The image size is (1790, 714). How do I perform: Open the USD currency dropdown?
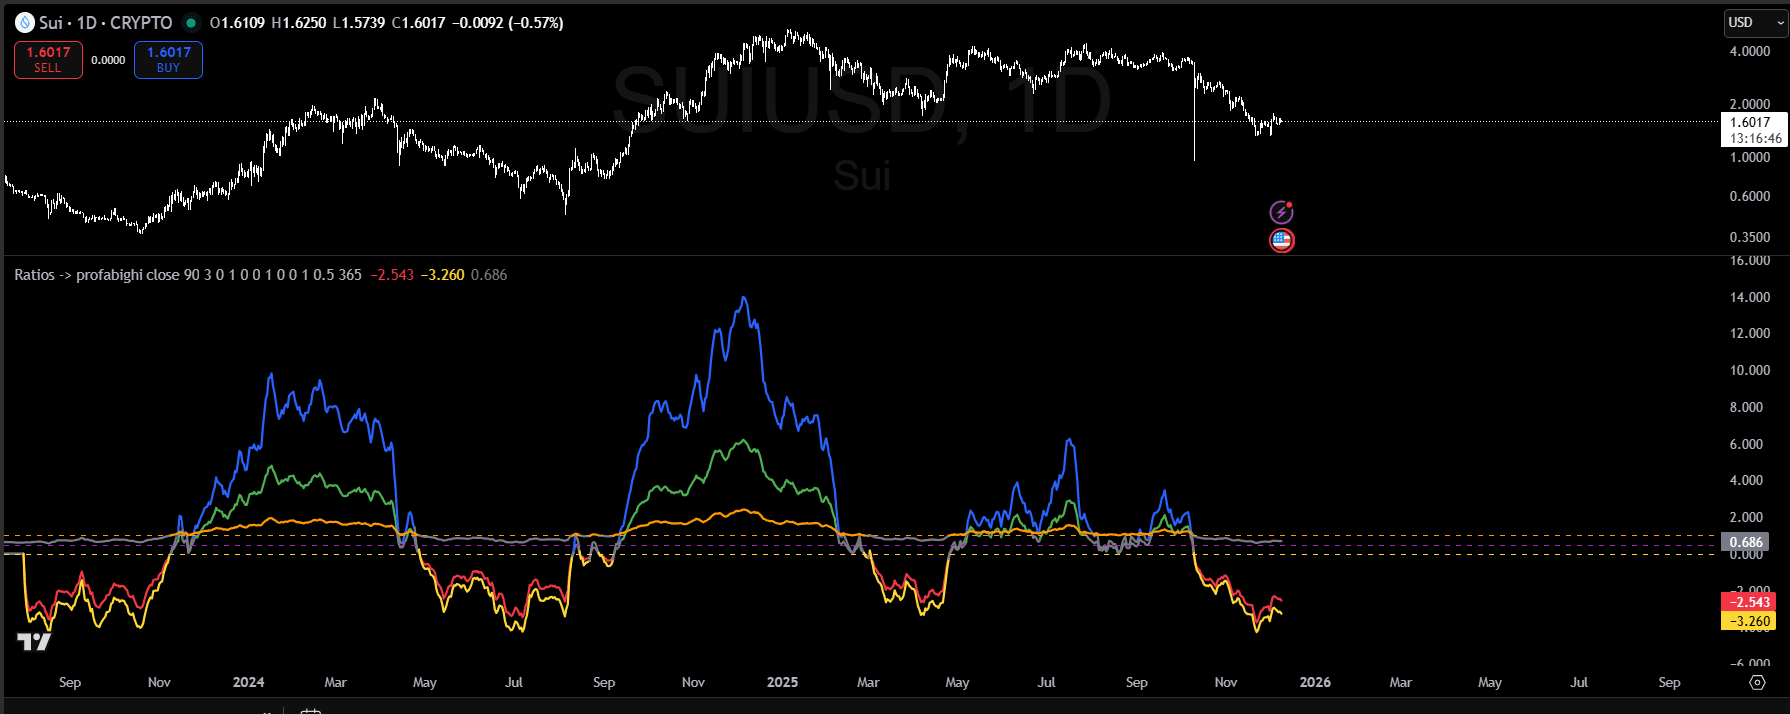click(1755, 22)
